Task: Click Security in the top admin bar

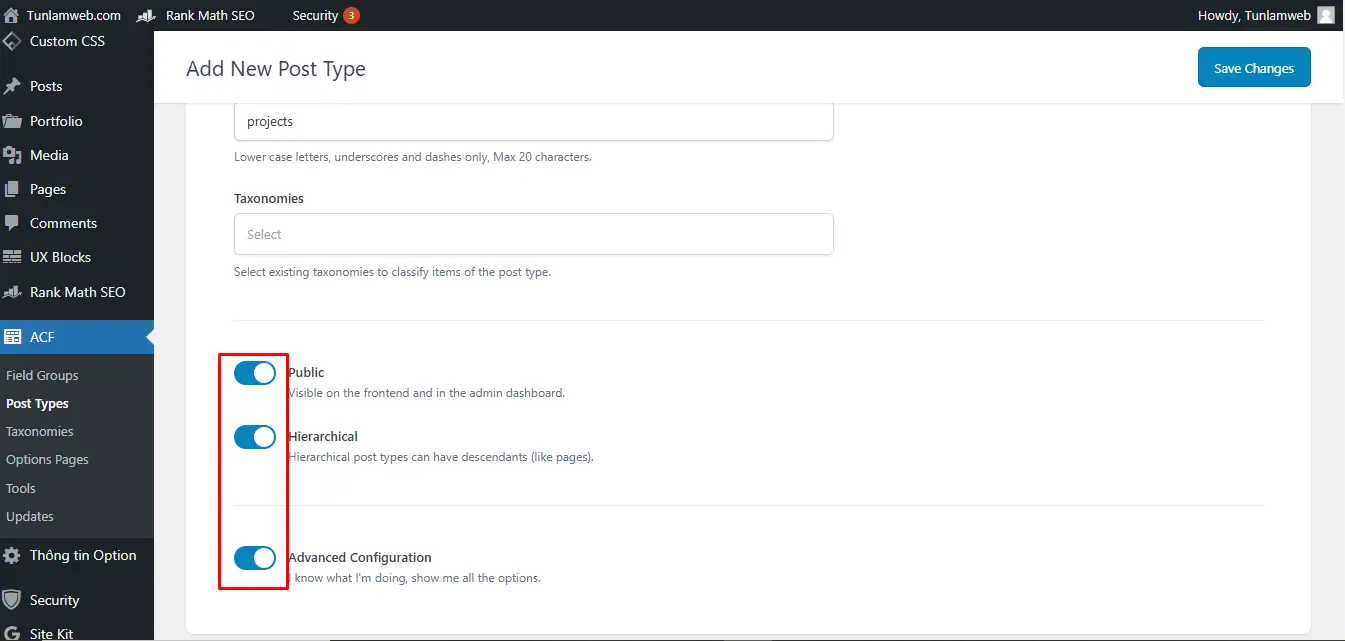Action: click(315, 15)
